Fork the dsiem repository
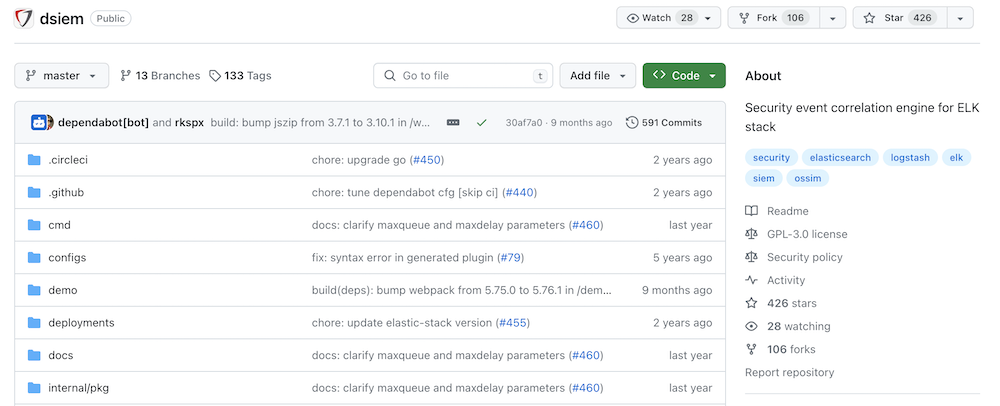This screenshot has width=1000, height=406. pos(774,18)
